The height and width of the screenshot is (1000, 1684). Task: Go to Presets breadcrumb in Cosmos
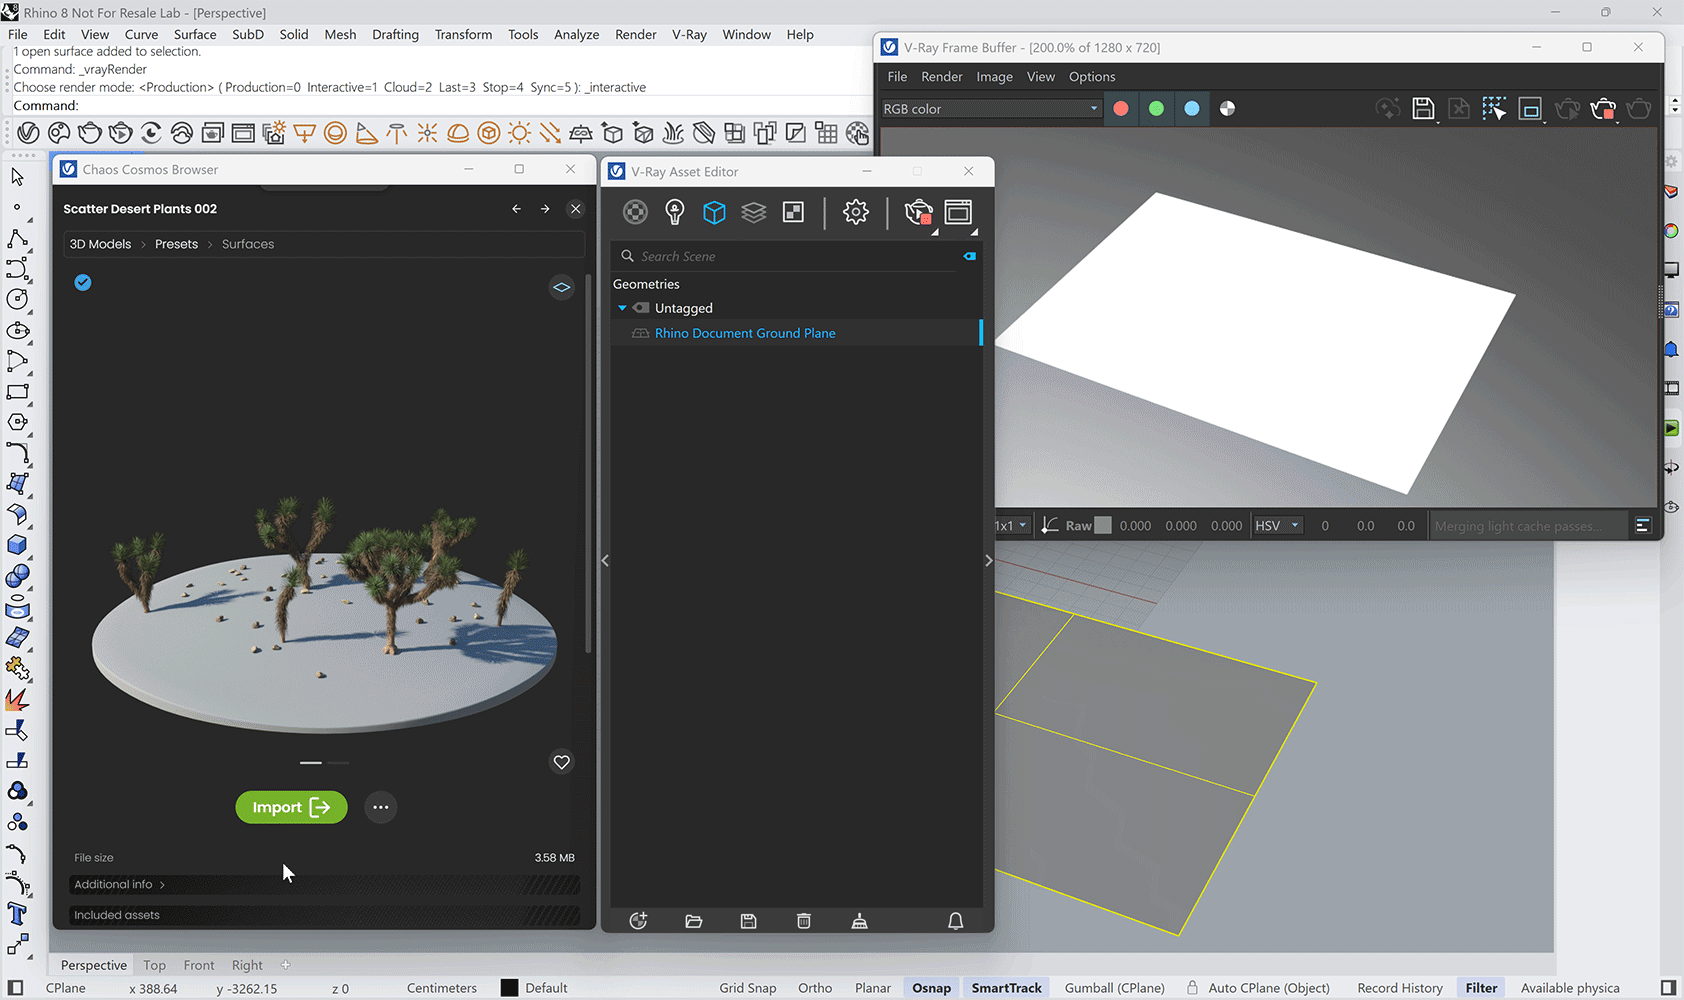click(176, 244)
